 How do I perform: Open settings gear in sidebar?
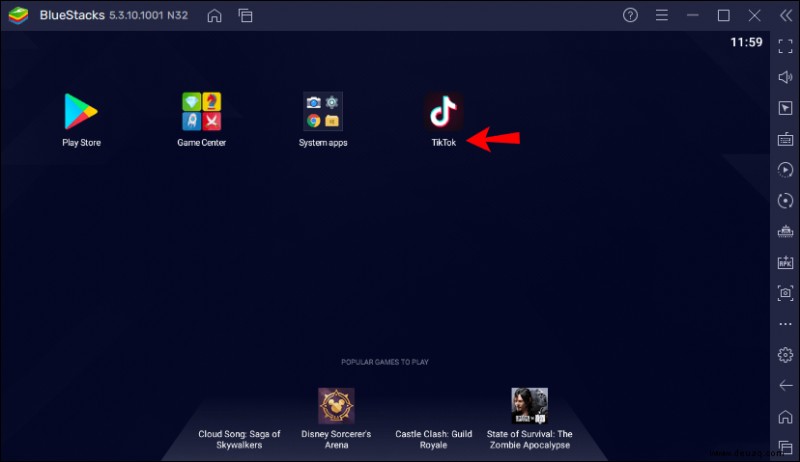(785, 354)
